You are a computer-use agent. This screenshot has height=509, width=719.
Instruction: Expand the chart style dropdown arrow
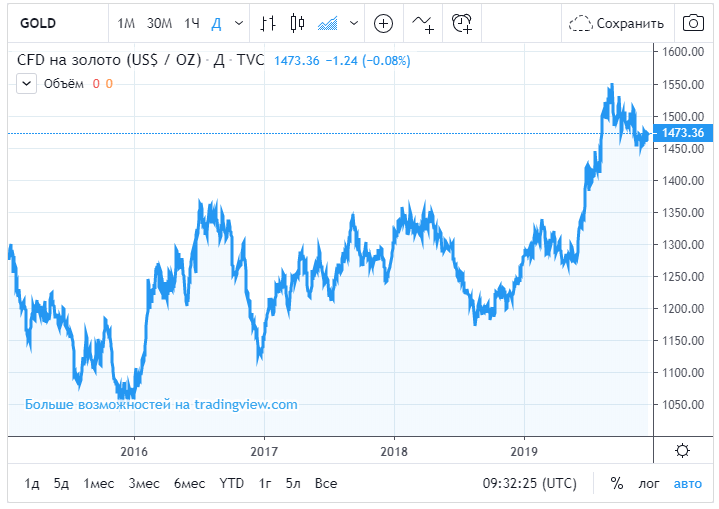point(354,23)
